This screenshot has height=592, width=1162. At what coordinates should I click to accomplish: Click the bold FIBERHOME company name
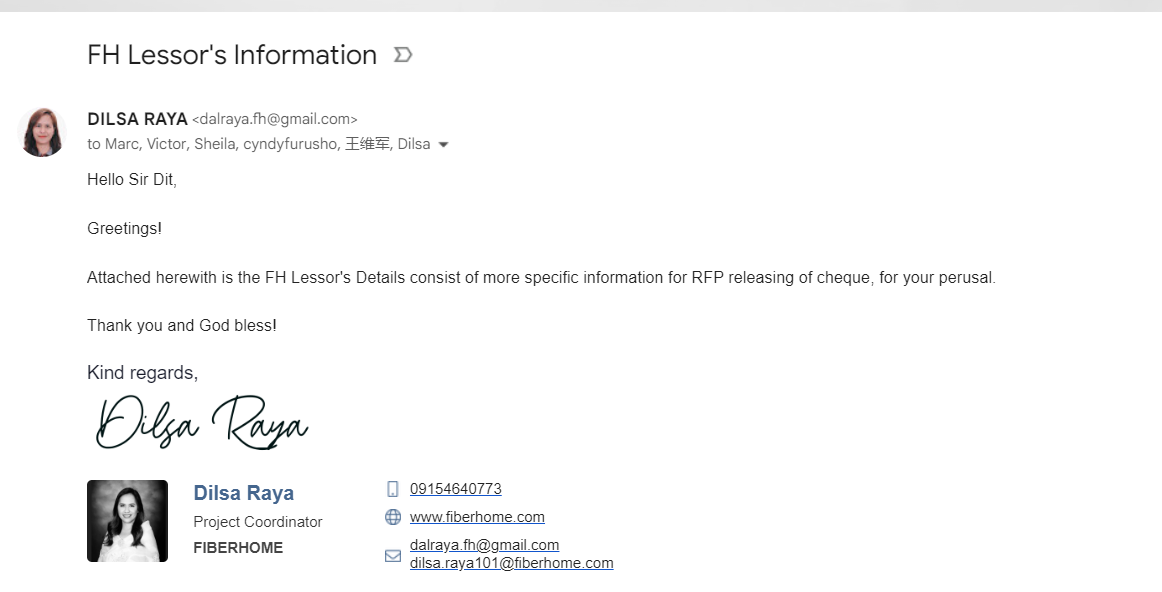pos(238,548)
